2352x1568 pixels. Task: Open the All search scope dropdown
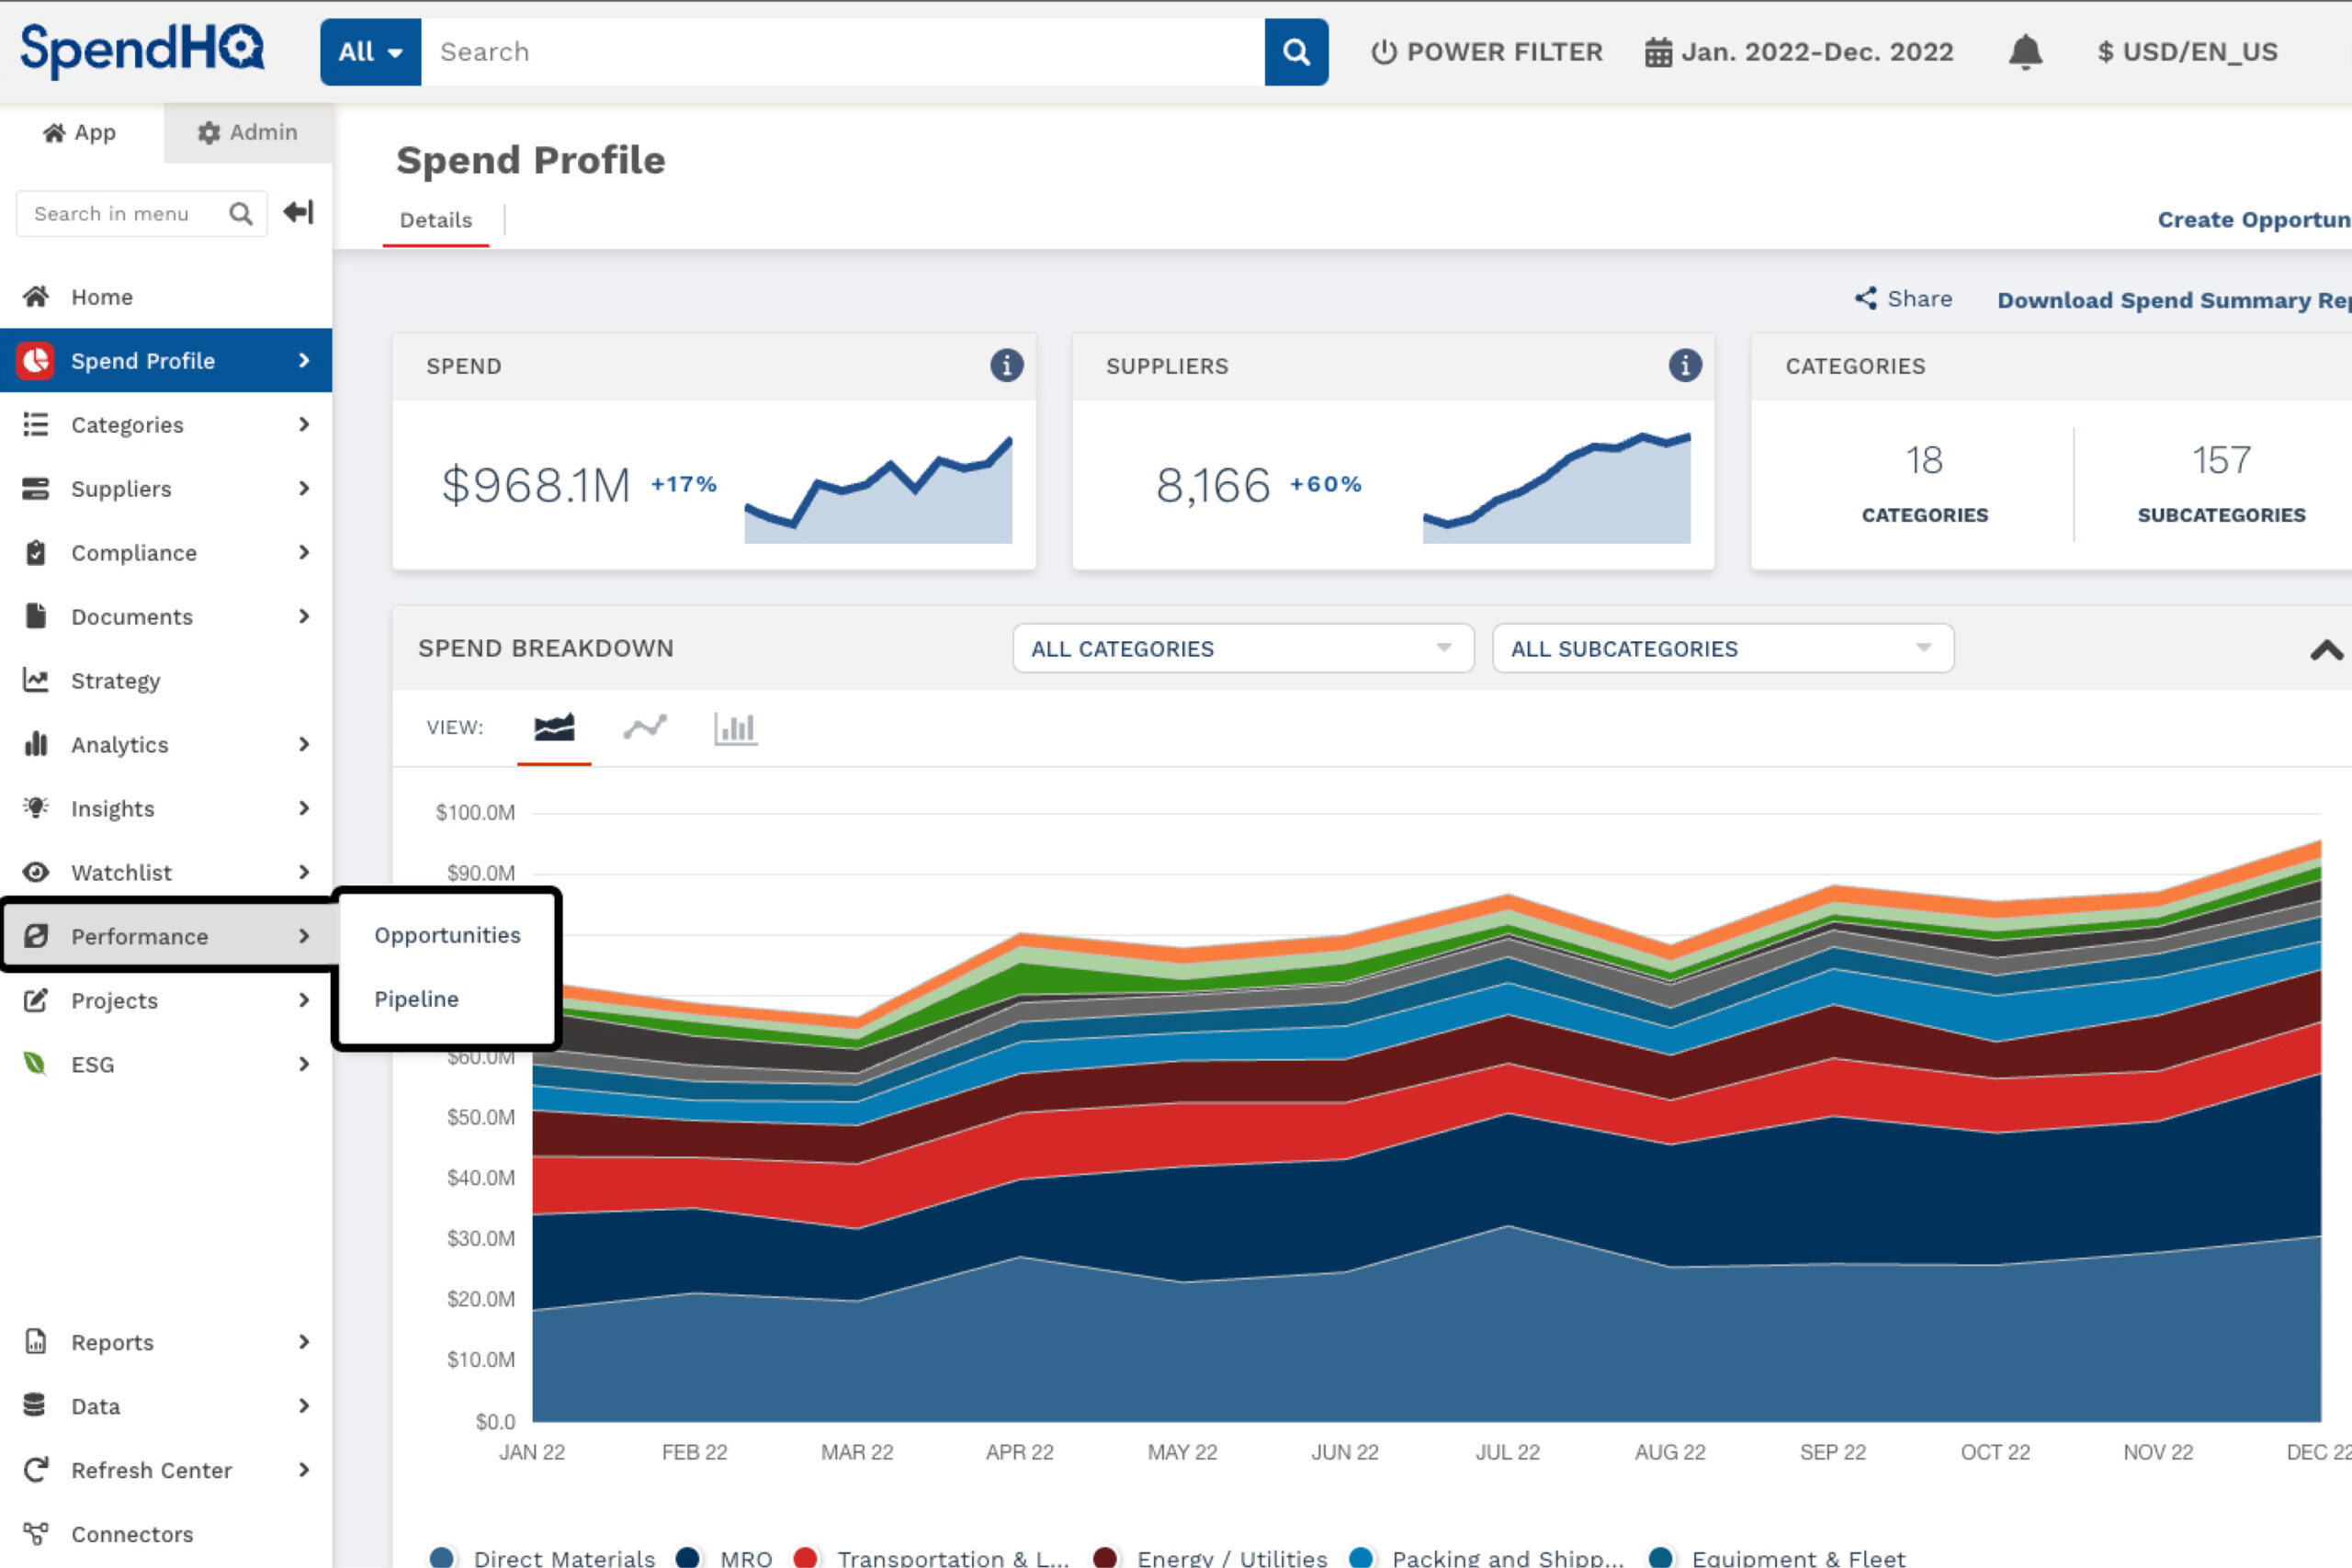coord(370,52)
